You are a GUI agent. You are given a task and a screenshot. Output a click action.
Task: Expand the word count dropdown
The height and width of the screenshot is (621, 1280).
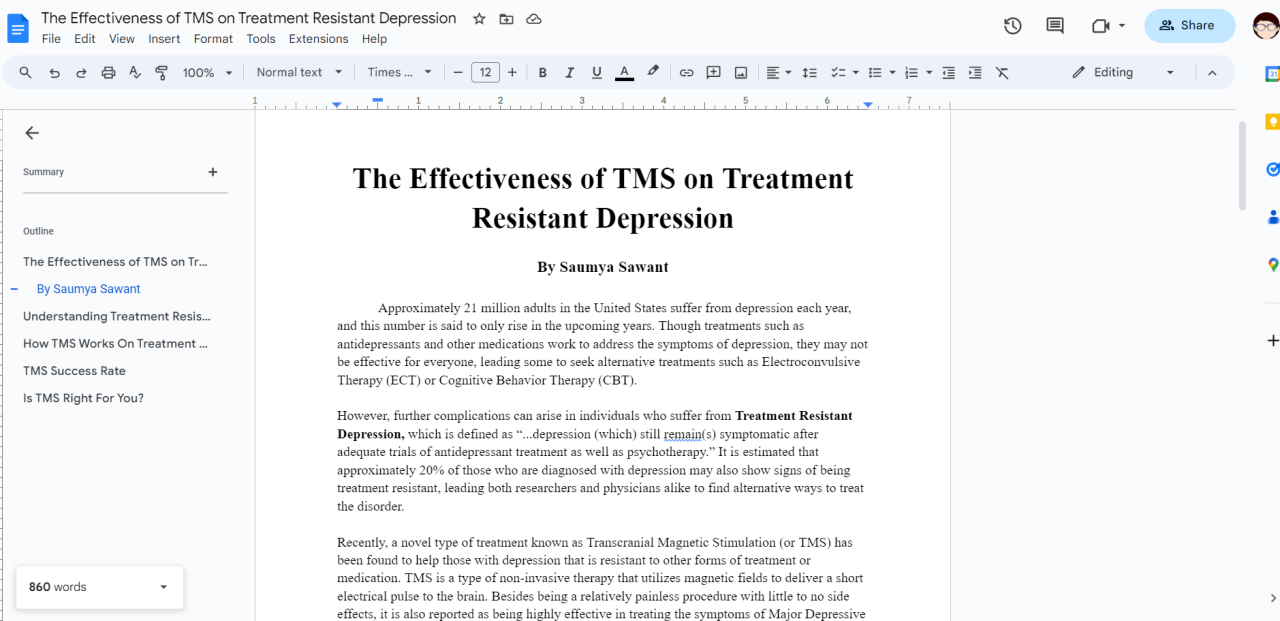(x=164, y=587)
